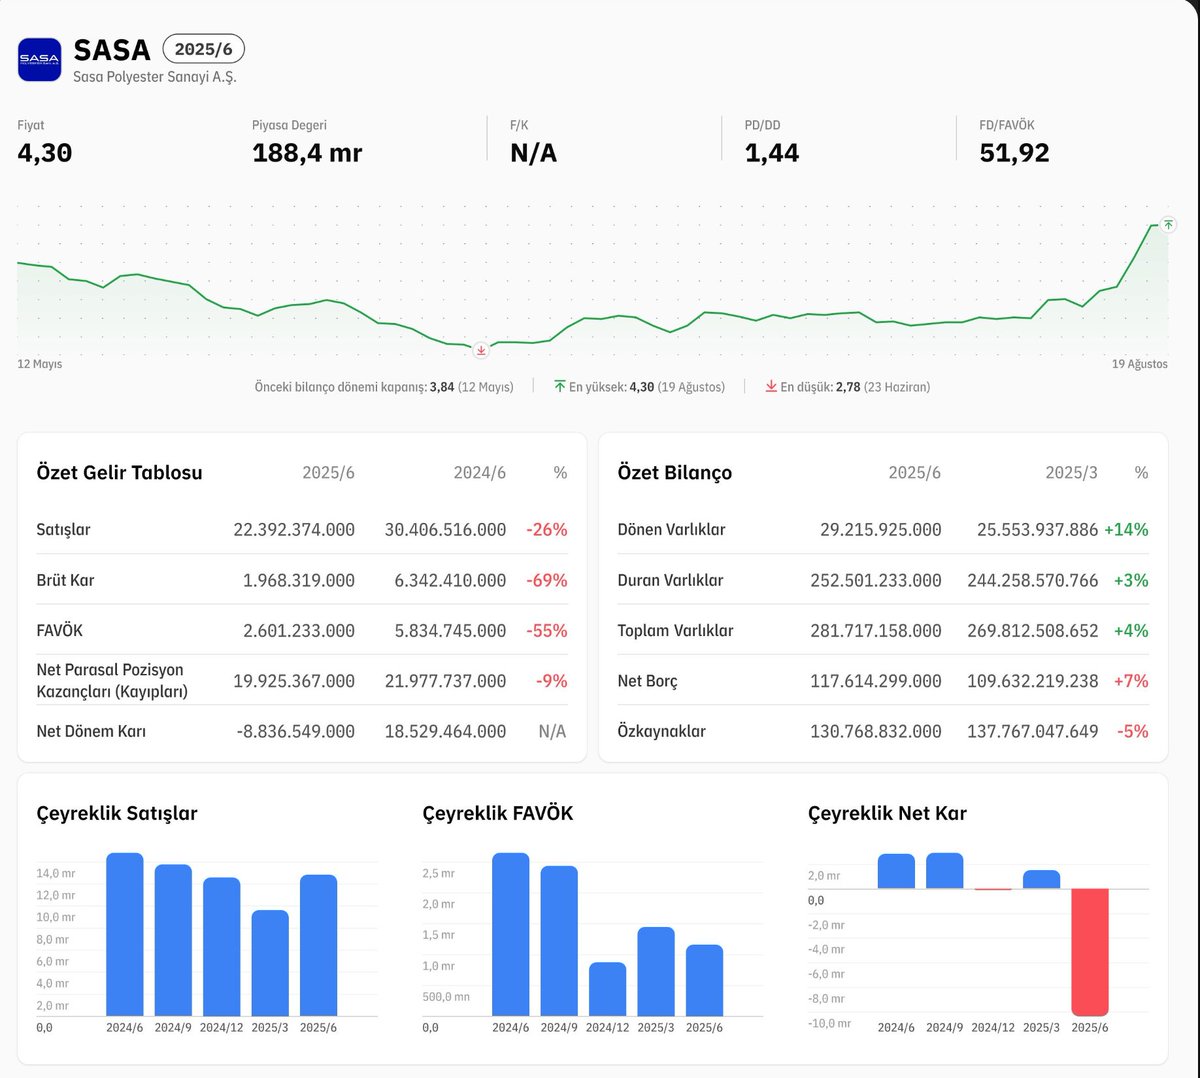Click the Fiyat value 4,30
The image size is (1200, 1078).
click(45, 153)
